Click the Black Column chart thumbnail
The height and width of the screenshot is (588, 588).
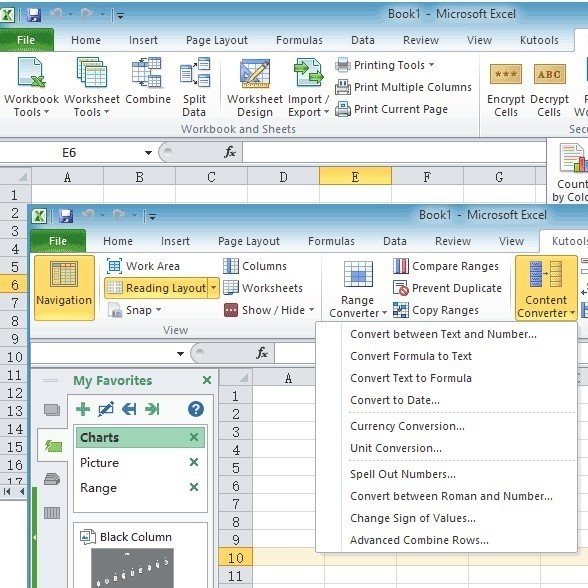[x=132, y=568]
